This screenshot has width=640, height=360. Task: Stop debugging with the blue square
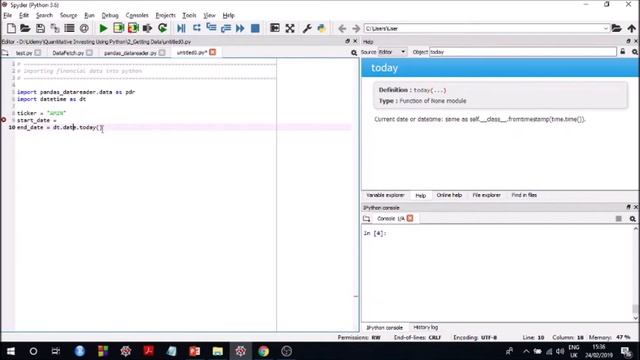(x=255, y=28)
